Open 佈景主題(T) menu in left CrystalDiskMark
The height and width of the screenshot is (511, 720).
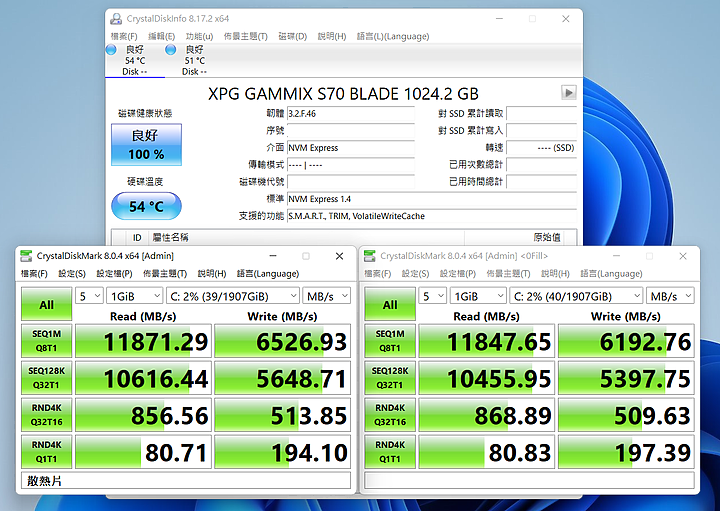point(165,274)
